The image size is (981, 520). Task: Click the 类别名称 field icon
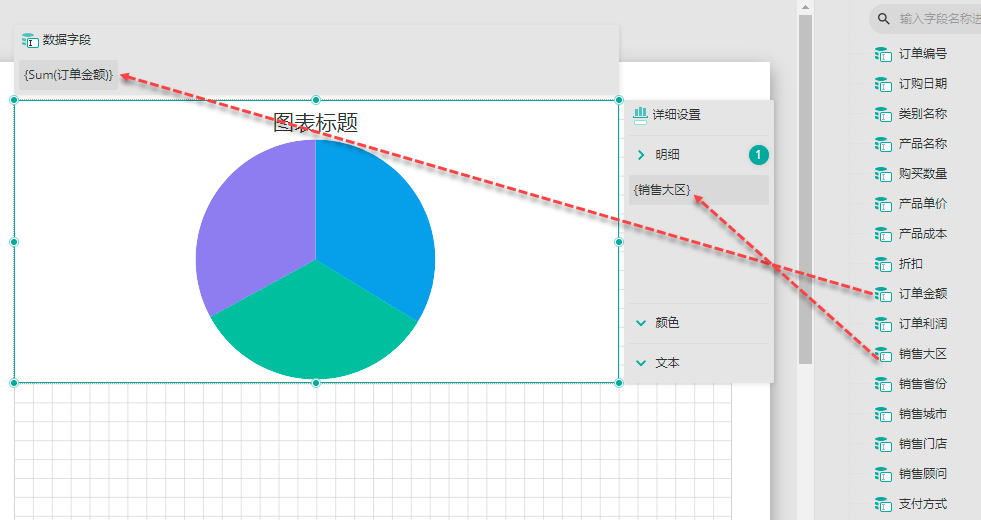883,115
